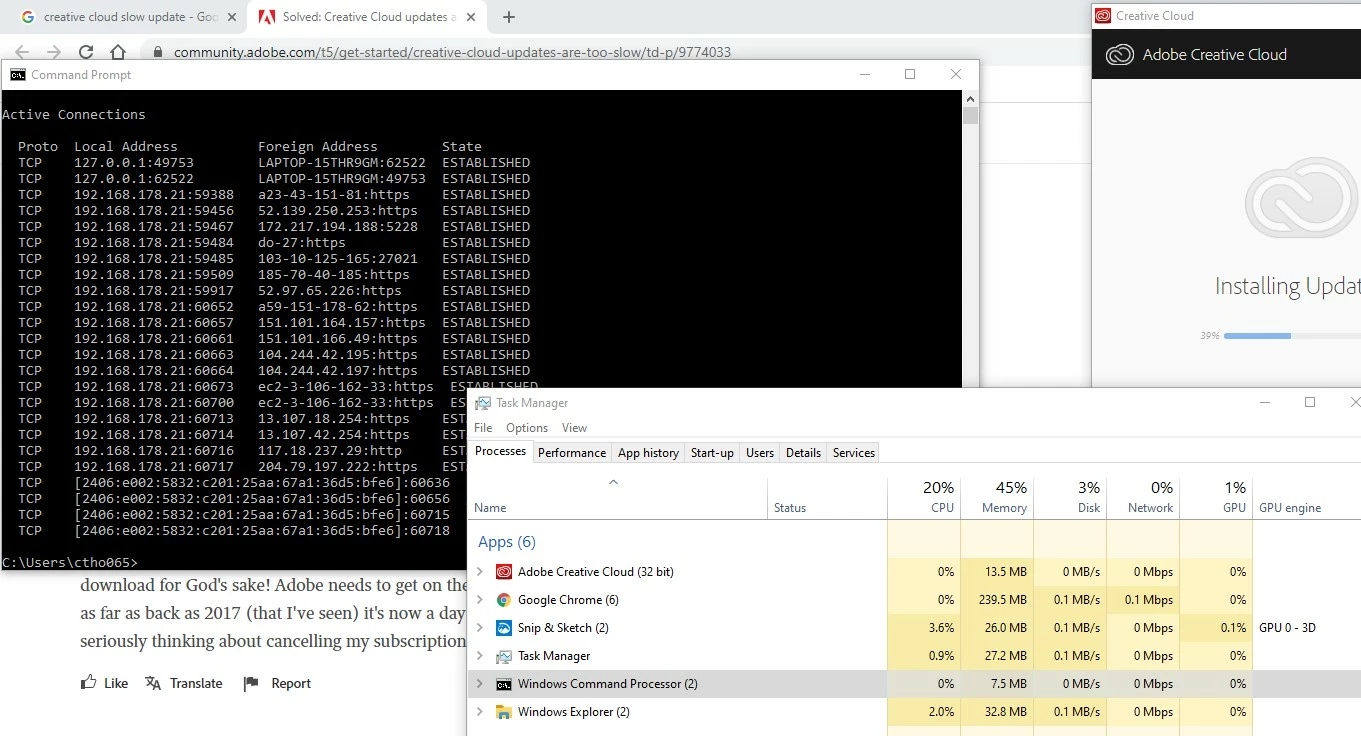Click the Task Manager title bar icon

tap(483, 403)
